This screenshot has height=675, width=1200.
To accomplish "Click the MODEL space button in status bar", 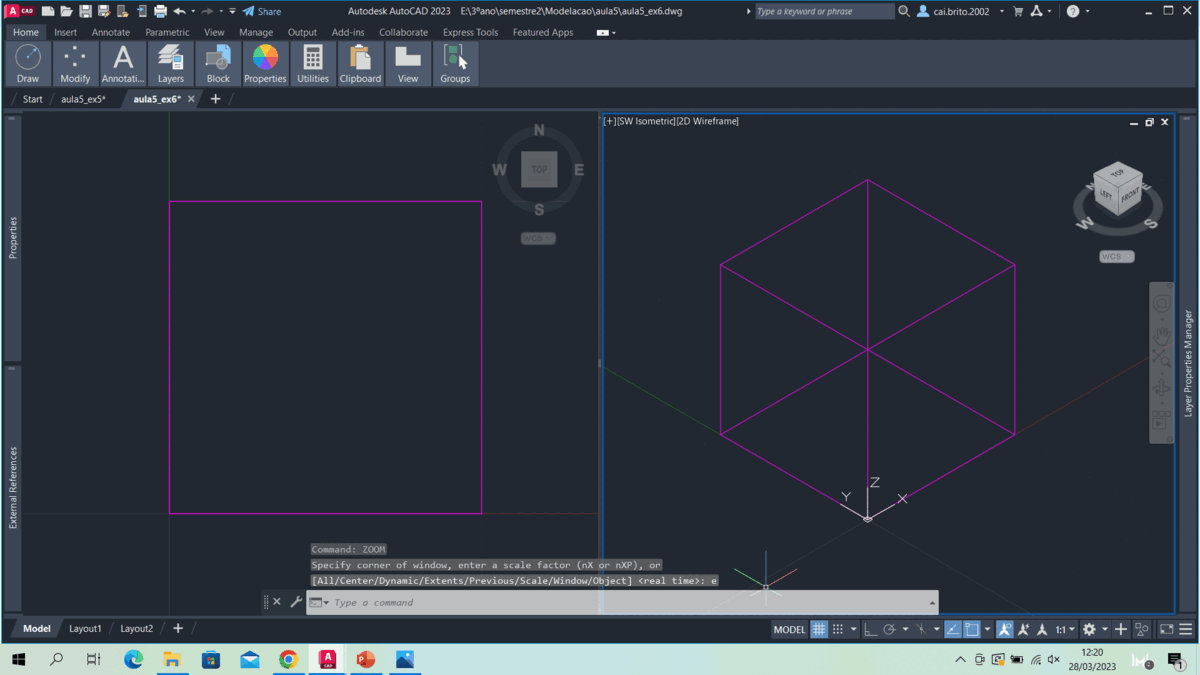I will (790, 629).
